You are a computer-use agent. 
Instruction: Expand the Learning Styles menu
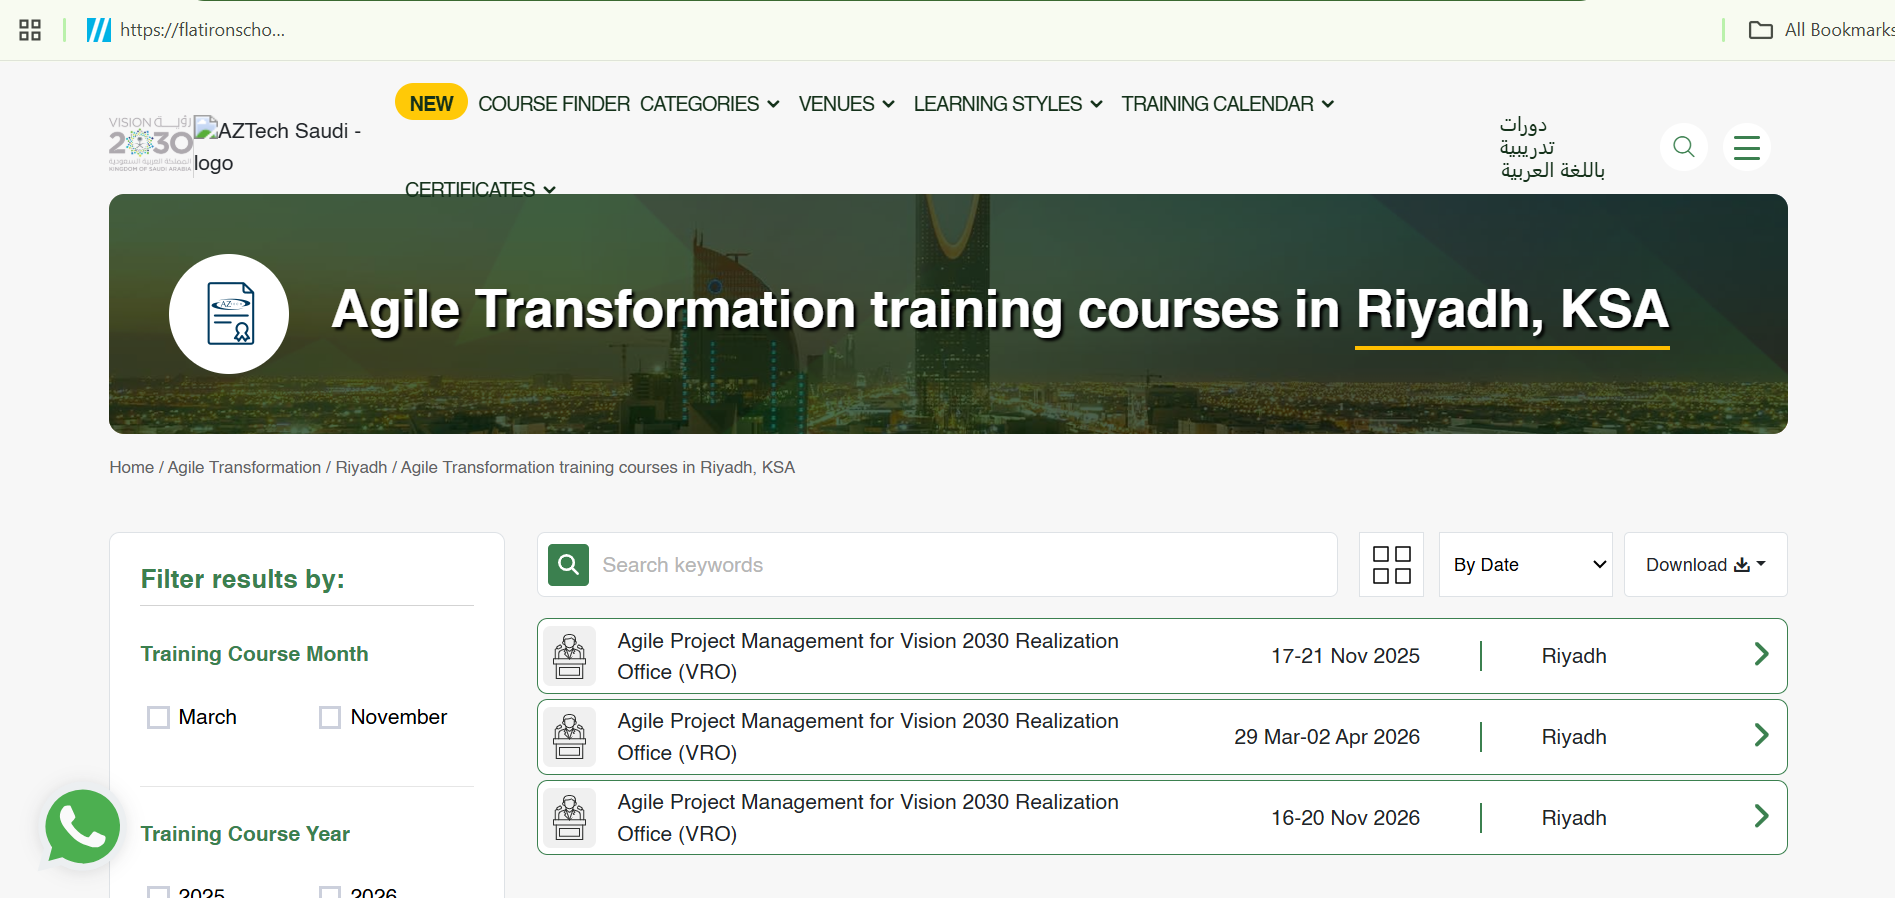[1008, 104]
